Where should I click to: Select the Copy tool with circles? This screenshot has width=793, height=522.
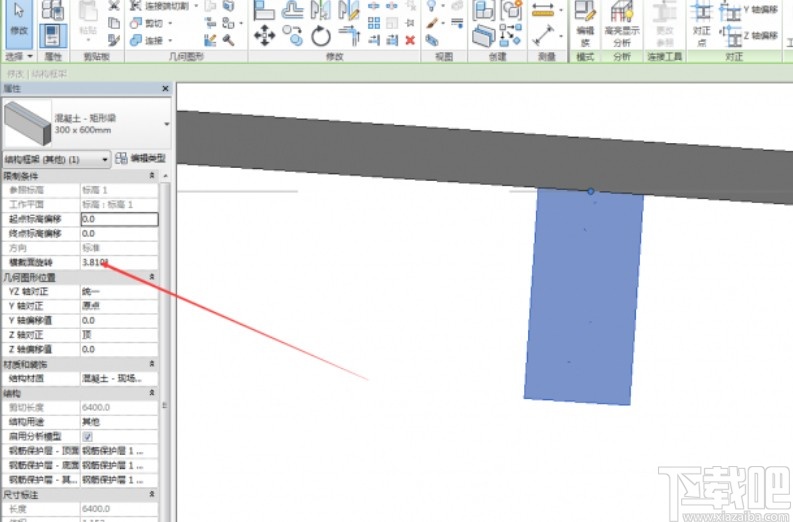292,36
